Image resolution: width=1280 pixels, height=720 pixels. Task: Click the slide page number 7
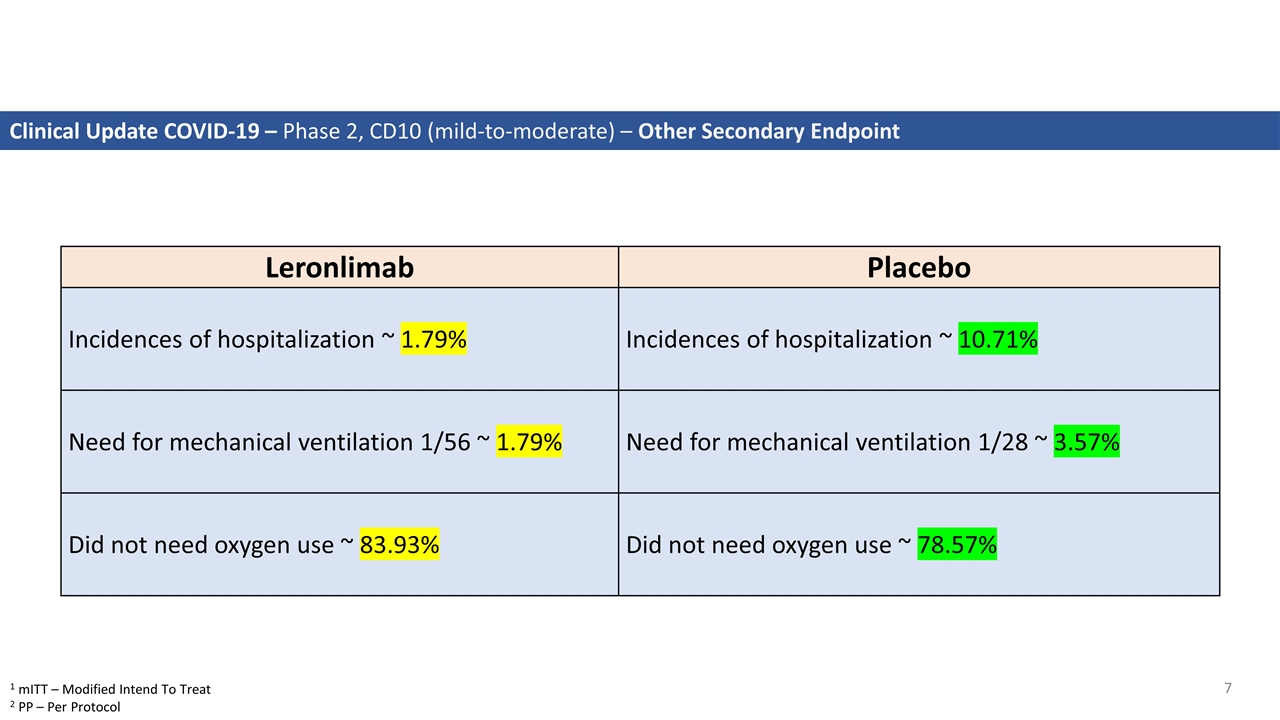pos(1228,688)
